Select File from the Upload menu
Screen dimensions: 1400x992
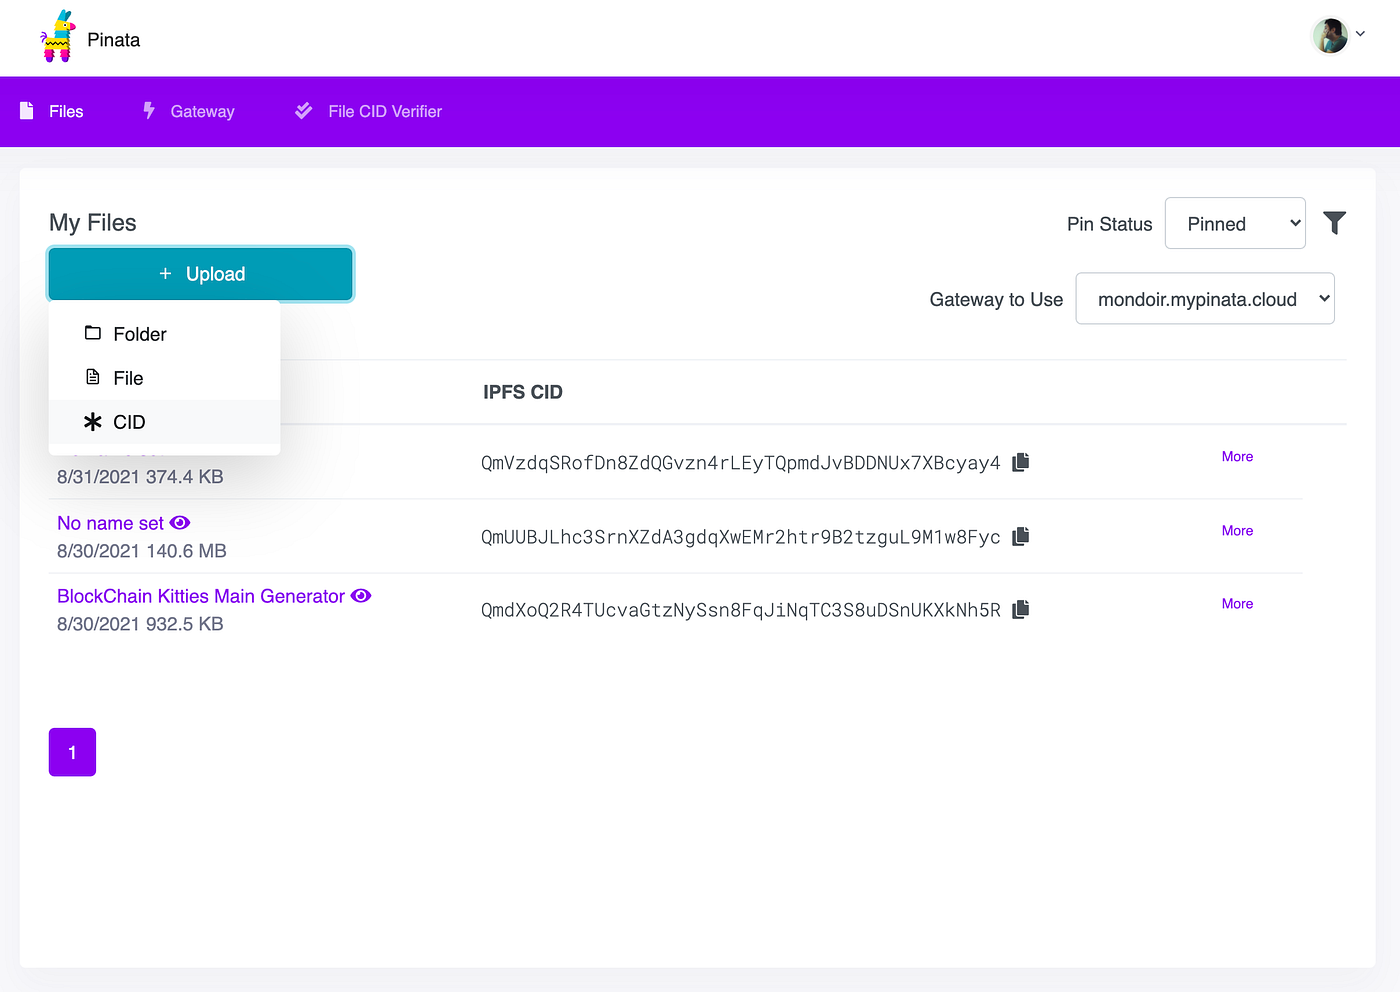point(128,378)
